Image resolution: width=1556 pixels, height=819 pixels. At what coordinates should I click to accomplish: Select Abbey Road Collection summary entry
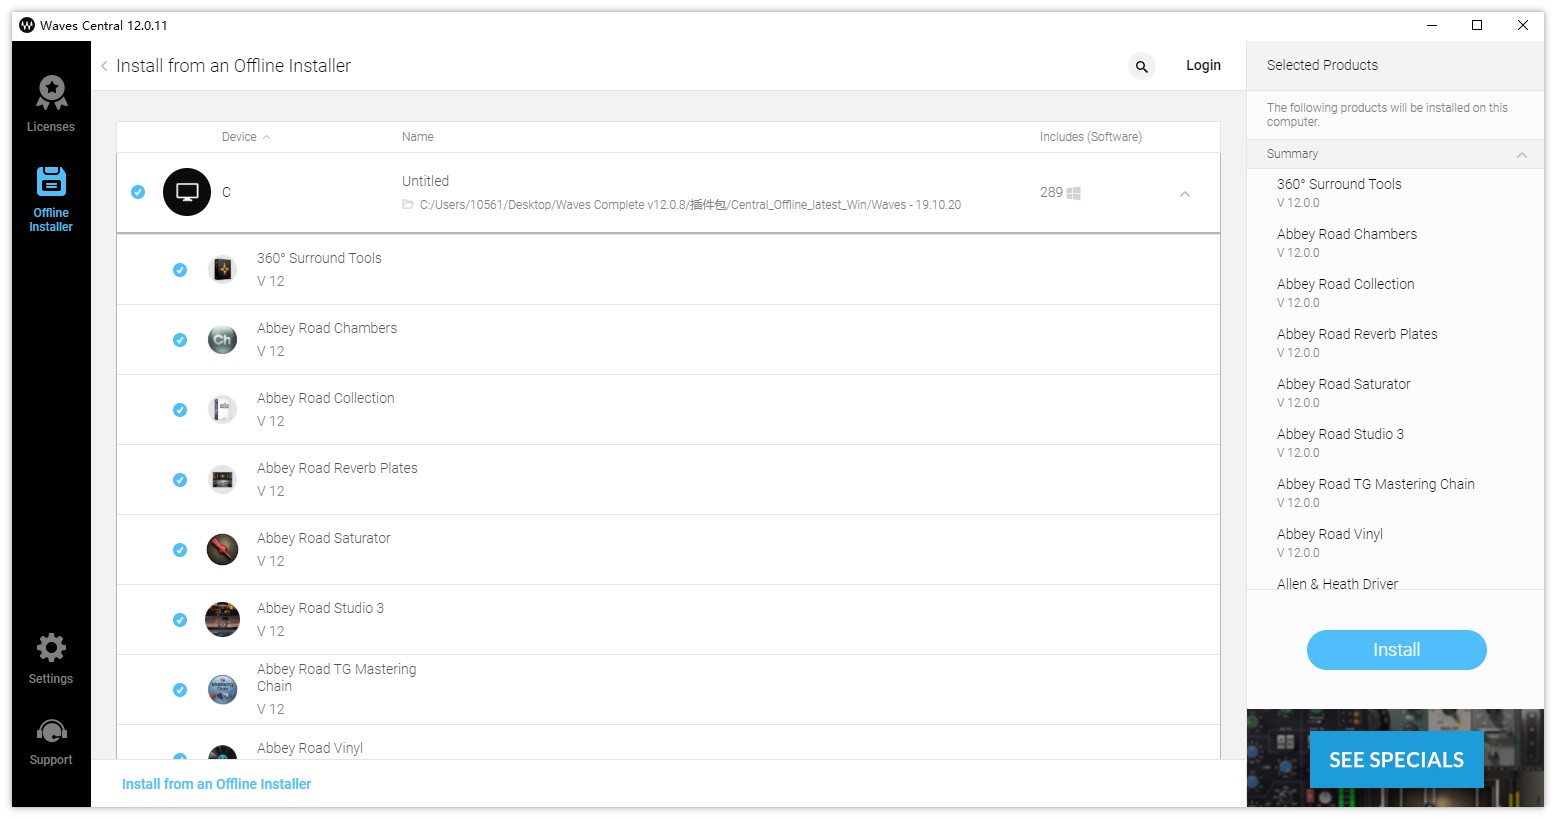1345,292
